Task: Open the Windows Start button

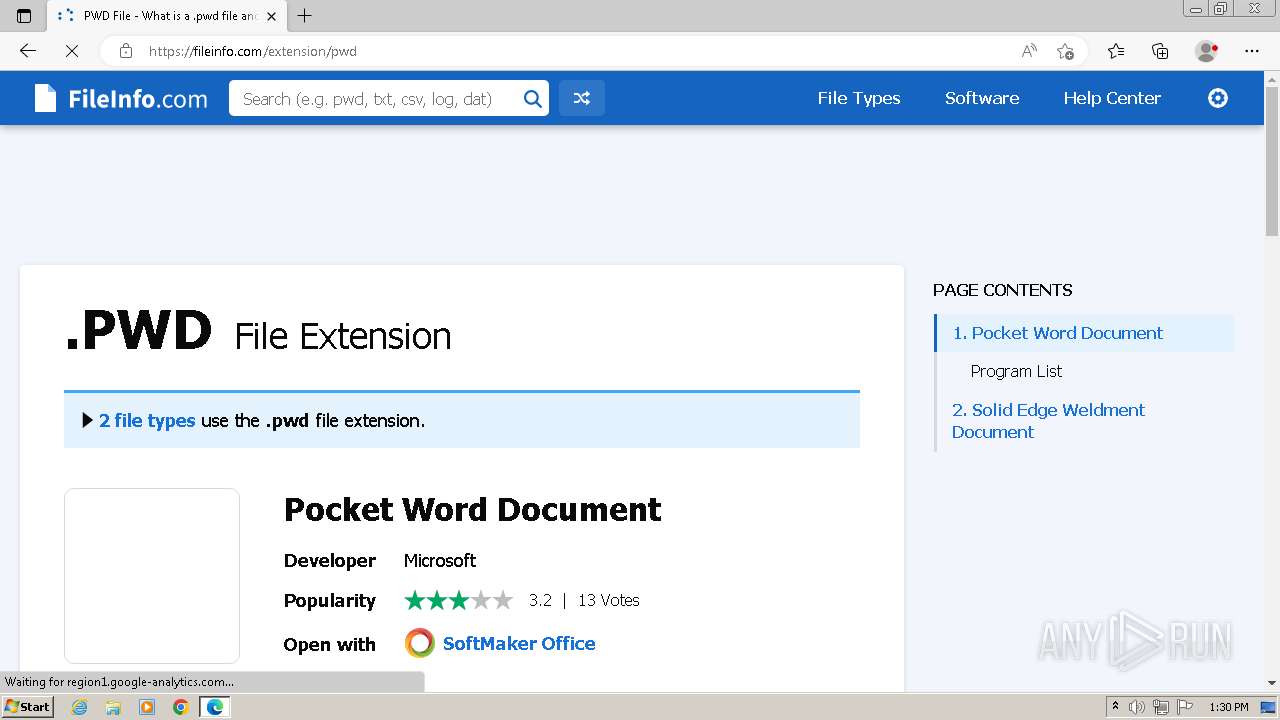Action: tap(27, 707)
